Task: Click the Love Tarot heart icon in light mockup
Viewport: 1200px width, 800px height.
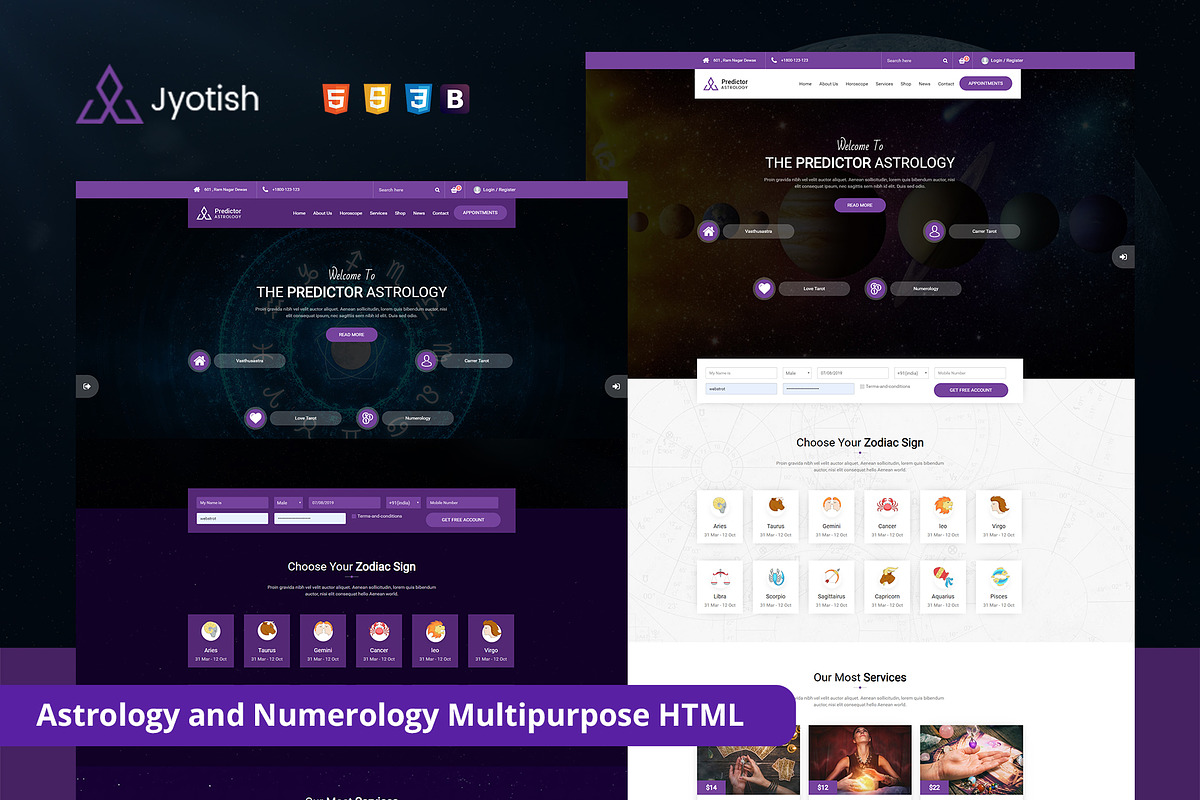Action: (764, 288)
